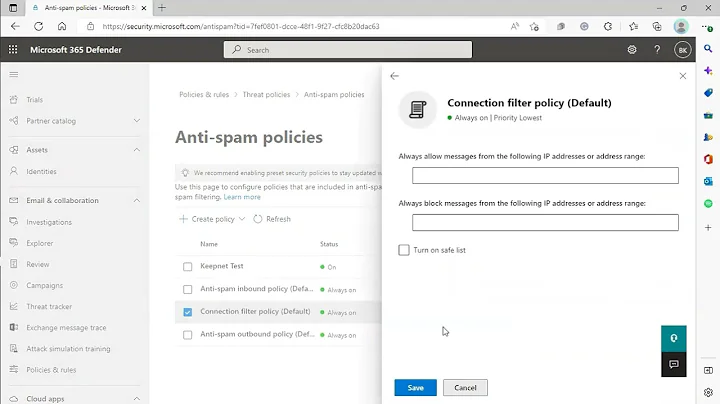Open Explorer in sidebar
This screenshot has width=720, height=404.
pyautogui.click(x=39, y=243)
